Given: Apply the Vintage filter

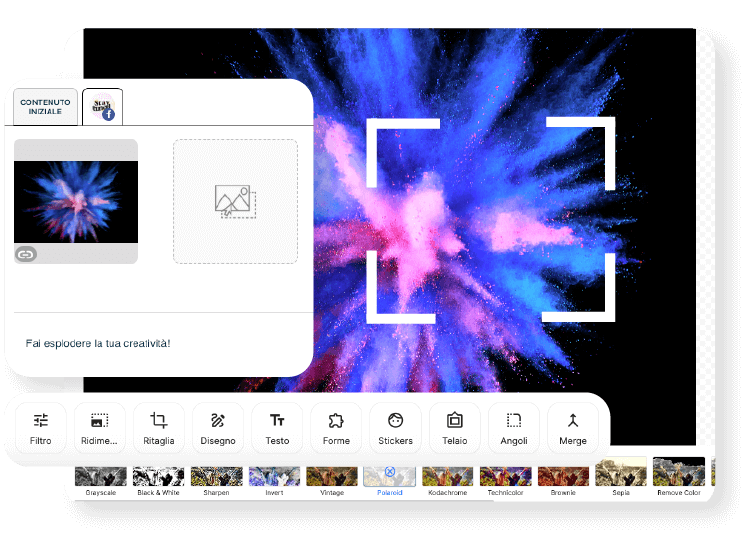Looking at the screenshot, I should pyautogui.click(x=332, y=481).
